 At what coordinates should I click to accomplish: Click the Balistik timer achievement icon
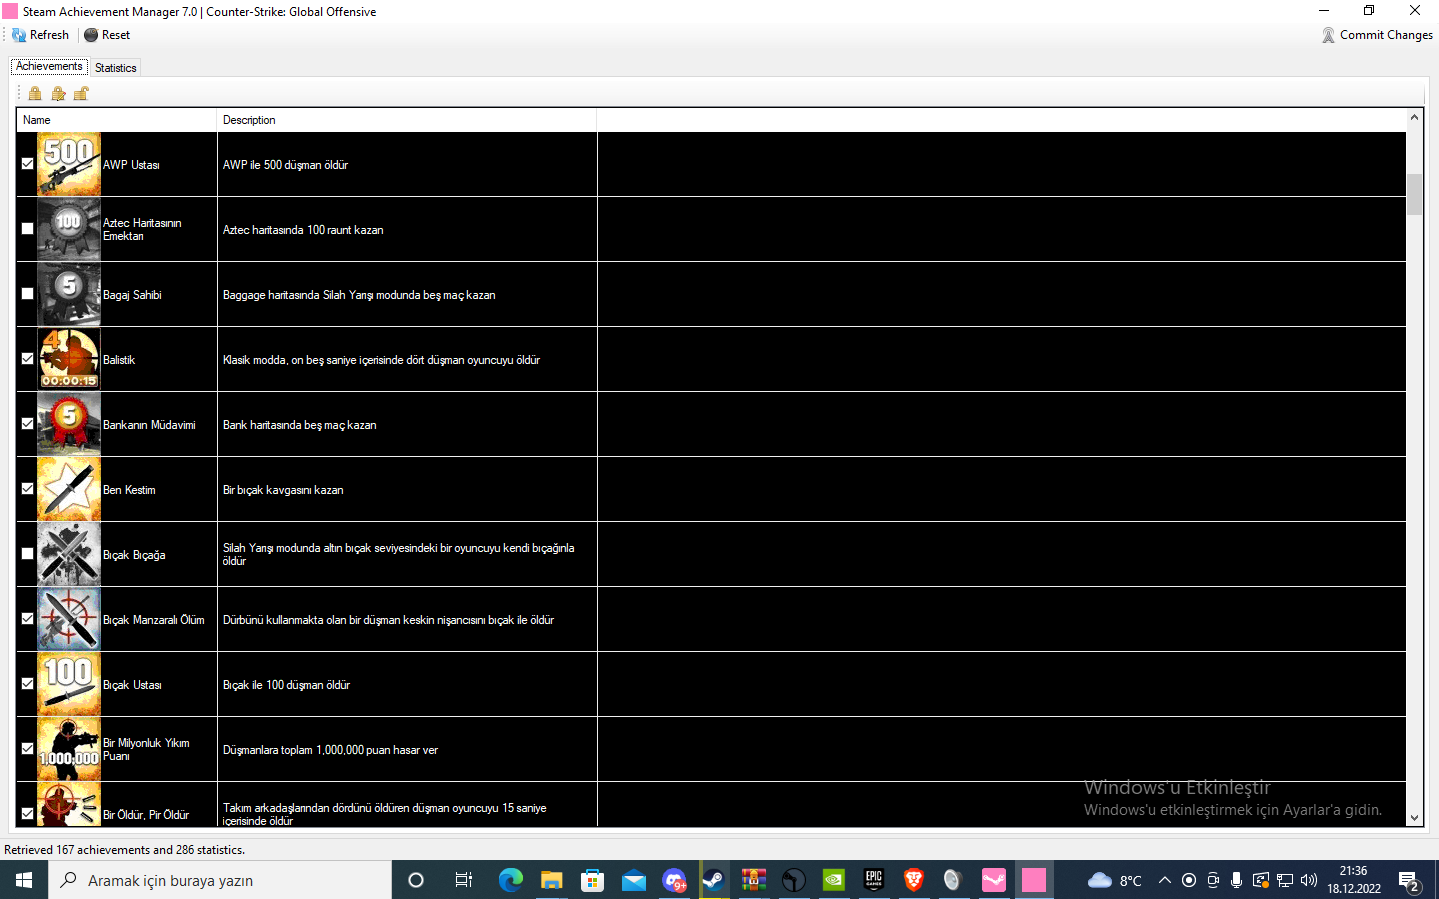(x=69, y=359)
